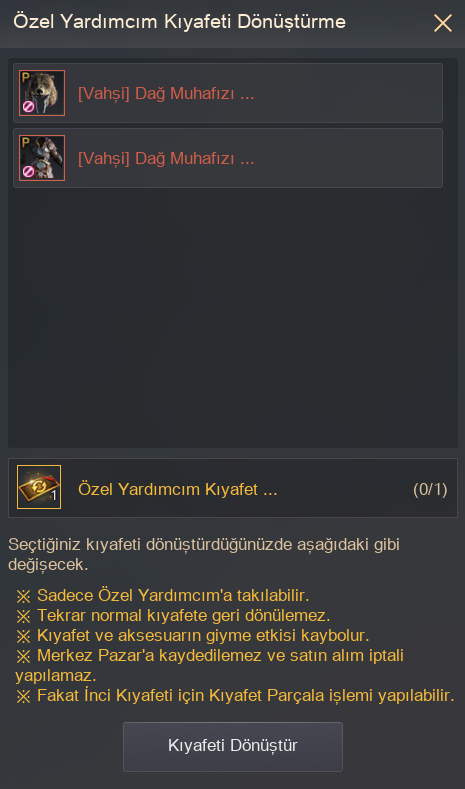Click the Kıyafet ve aksesuarın giyme etkisi note

[x=193, y=636]
